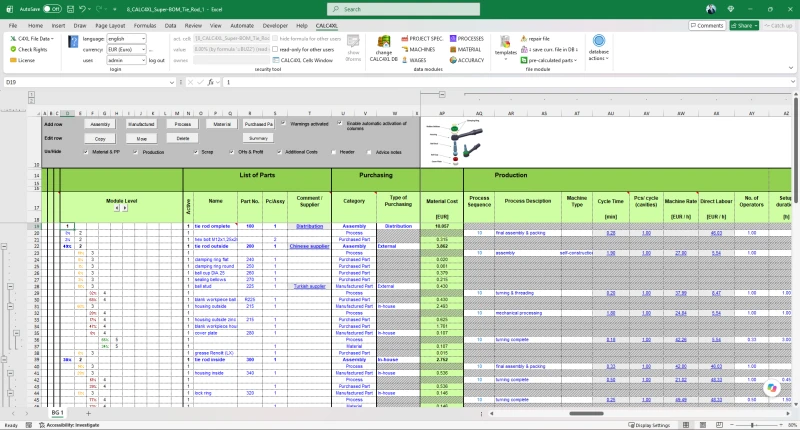Image resolution: width=800 pixels, height=430 pixels.
Task: Click the Search box in title bar
Action: [403, 9]
